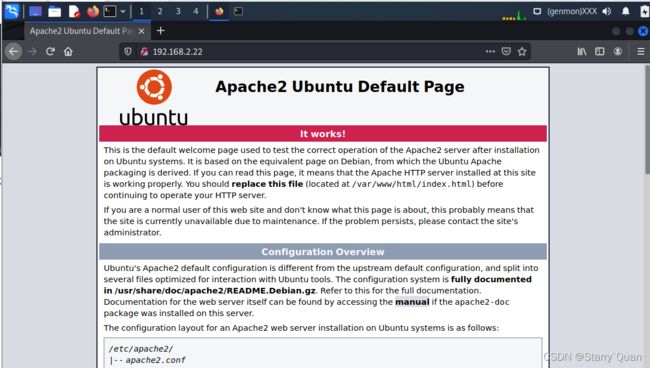Image resolution: width=650 pixels, height=368 pixels.
Task: Go back to the previous page
Action: pyautogui.click(x=14, y=51)
